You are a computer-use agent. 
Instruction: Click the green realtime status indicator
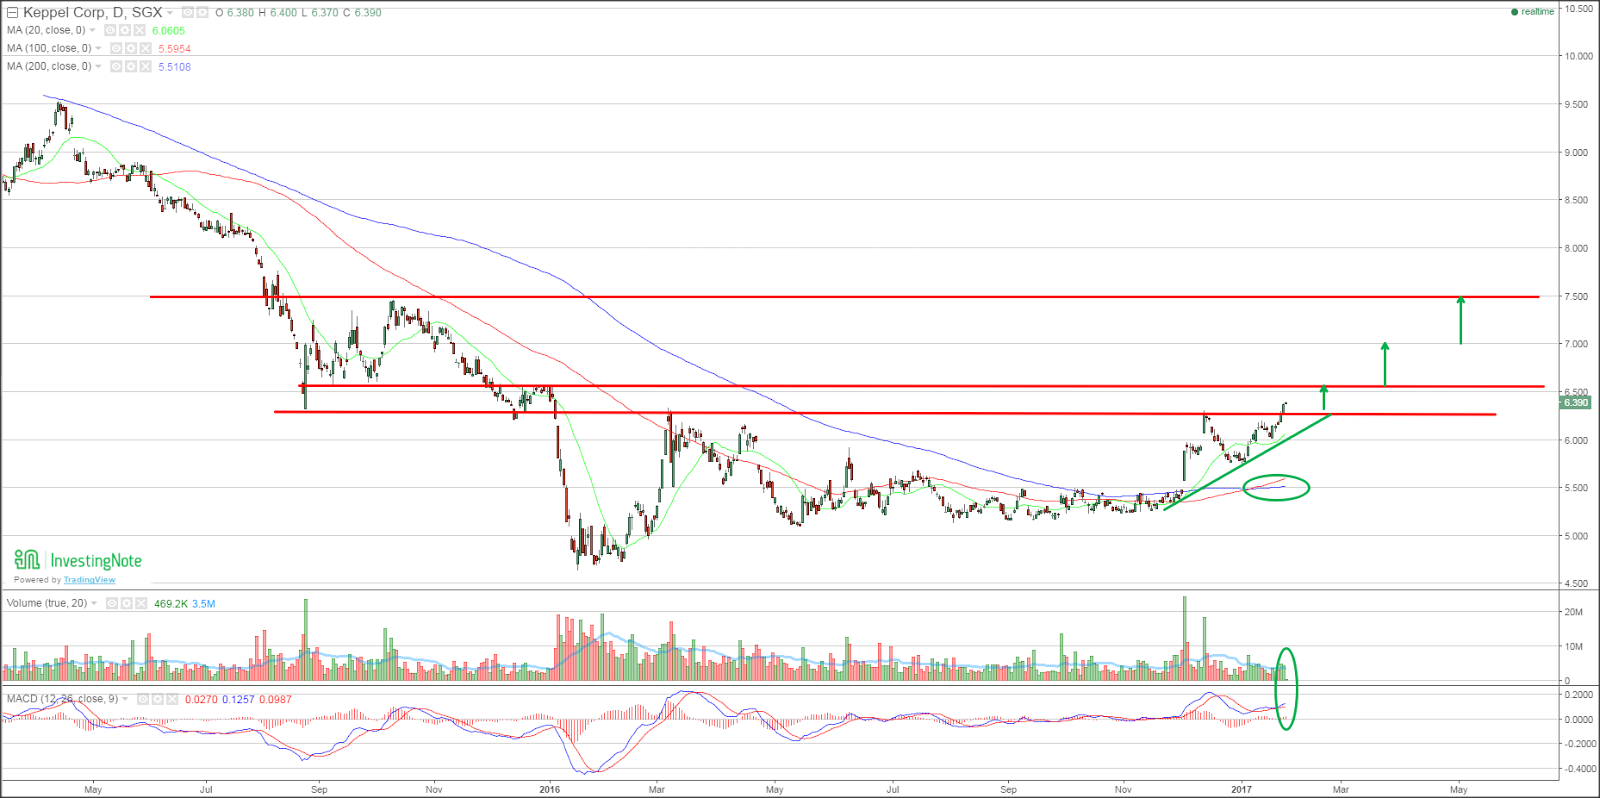point(1533,12)
